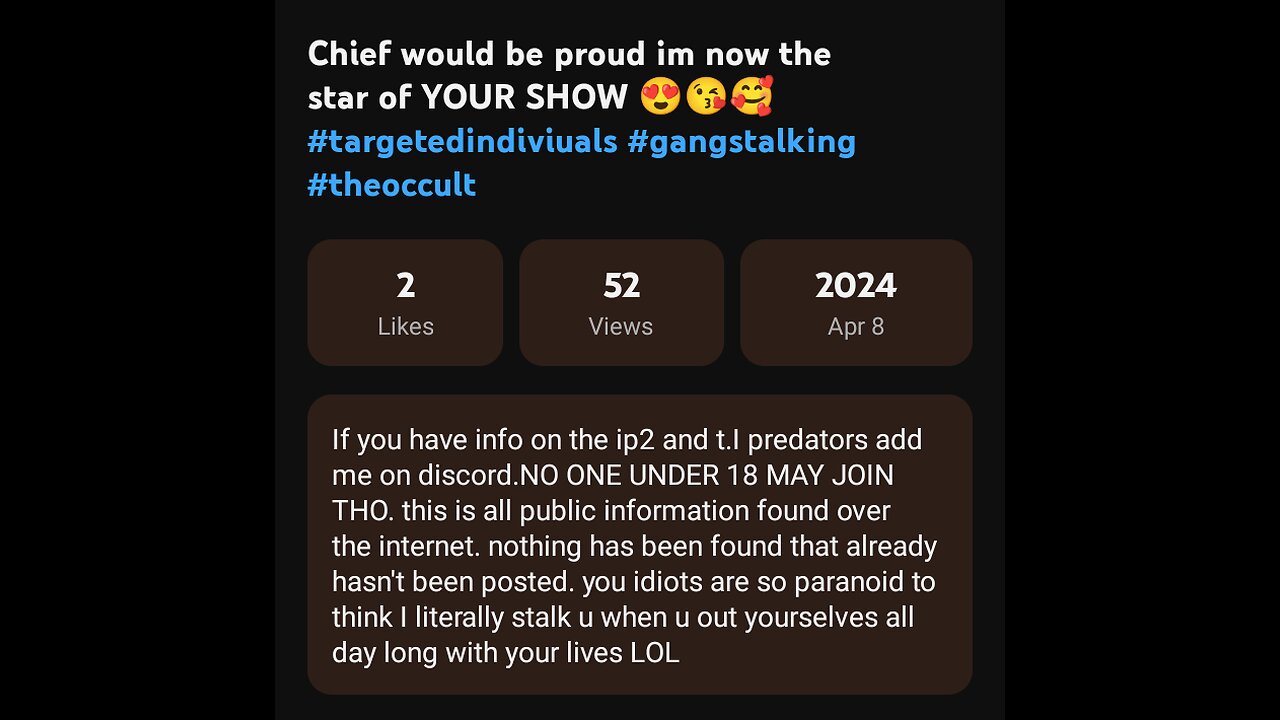Click the heart-eyes emoji in title
This screenshot has height=720, width=1280.
(x=660, y=97)
